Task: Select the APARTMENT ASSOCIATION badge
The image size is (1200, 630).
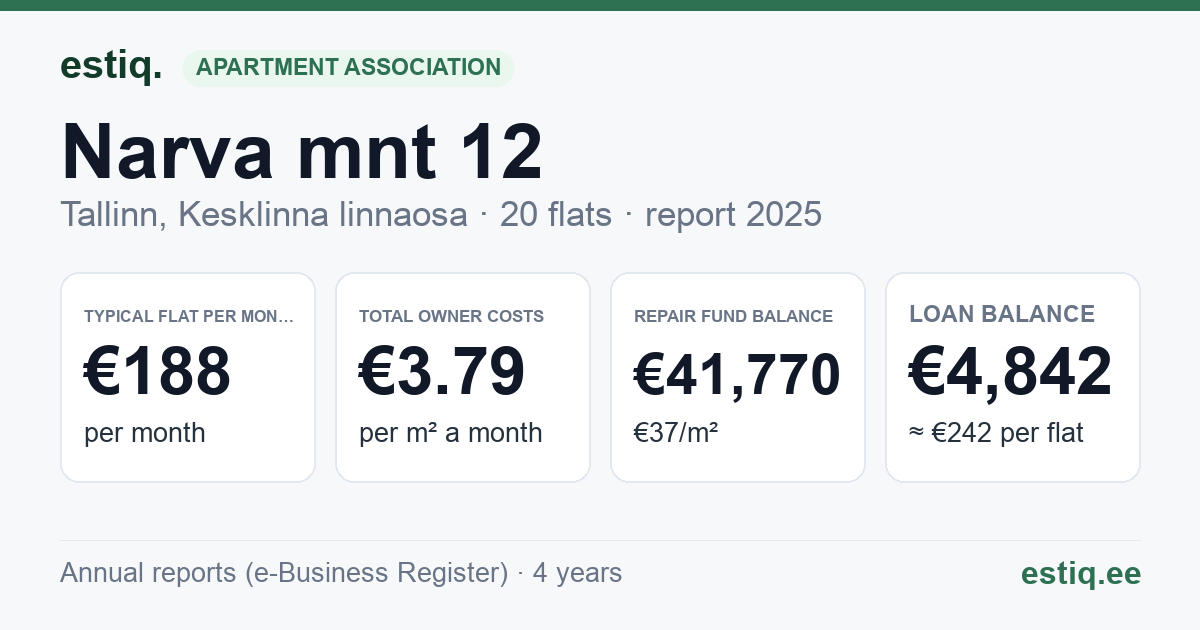Action: click(x=348, y=68)
